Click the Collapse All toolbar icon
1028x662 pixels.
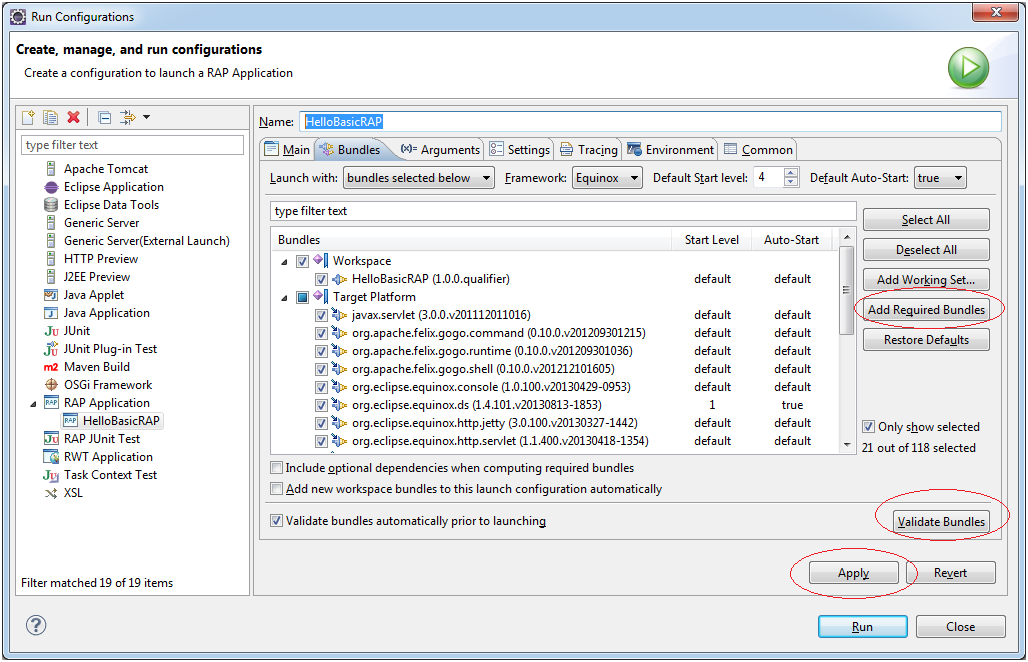click(x=104, y=117)
